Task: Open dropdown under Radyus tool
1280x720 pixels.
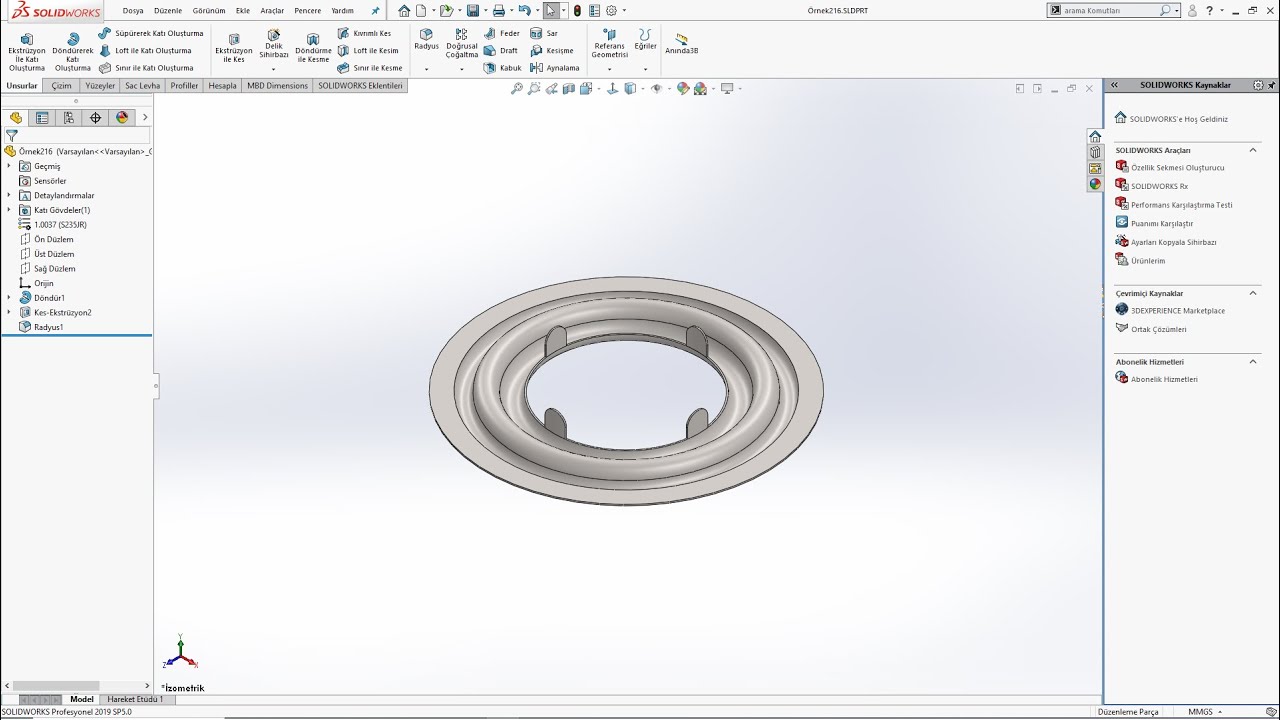Action: (x=426, y=69)
